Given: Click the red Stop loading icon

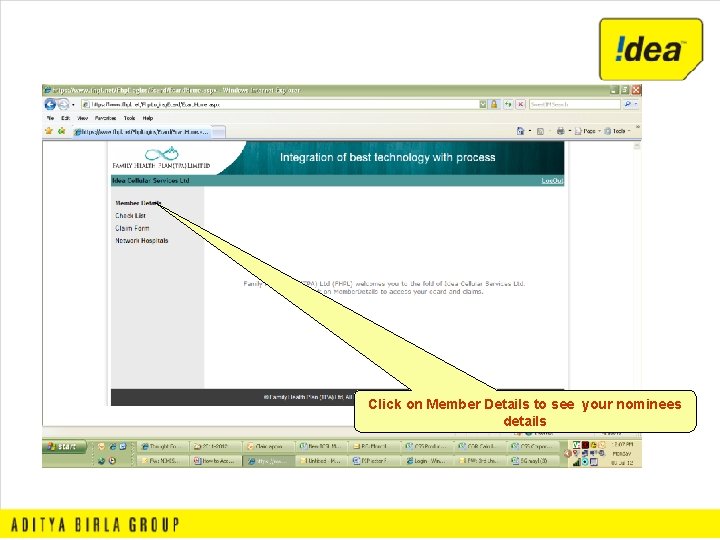Looking at the screenshot, I should (520, 105).
